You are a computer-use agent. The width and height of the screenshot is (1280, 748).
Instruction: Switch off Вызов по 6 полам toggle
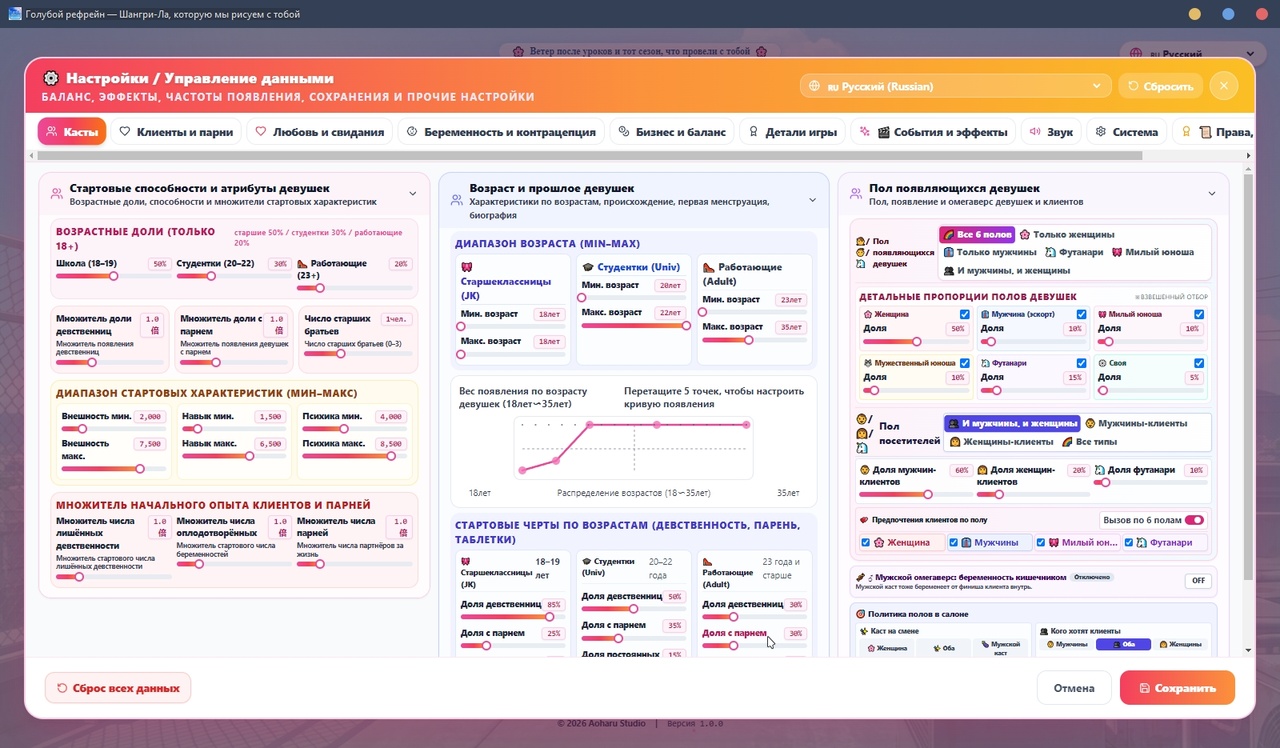click(x=1194, y=520)
